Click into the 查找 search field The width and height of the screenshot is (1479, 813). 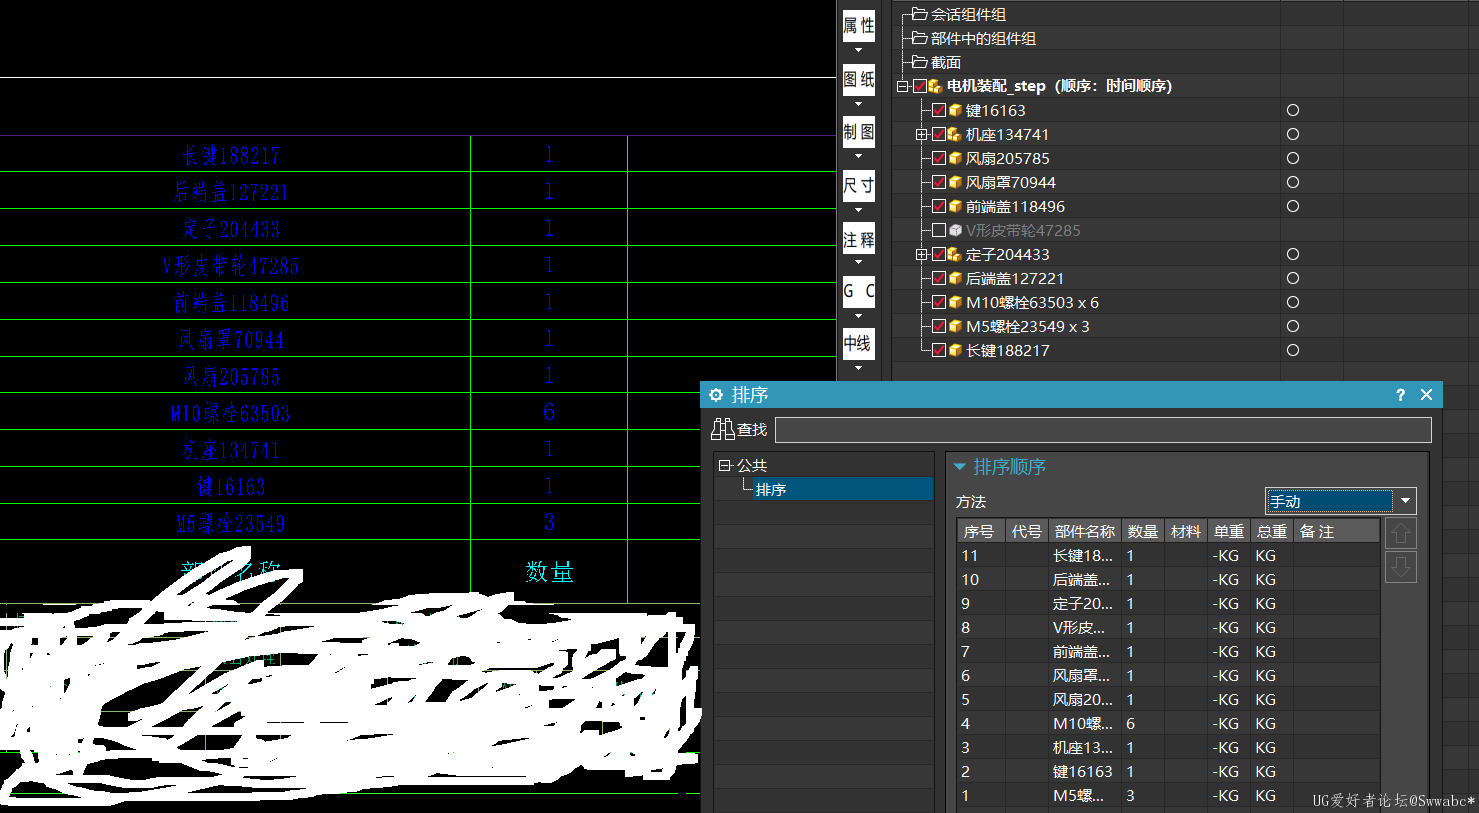click(x=1103, y=430)
